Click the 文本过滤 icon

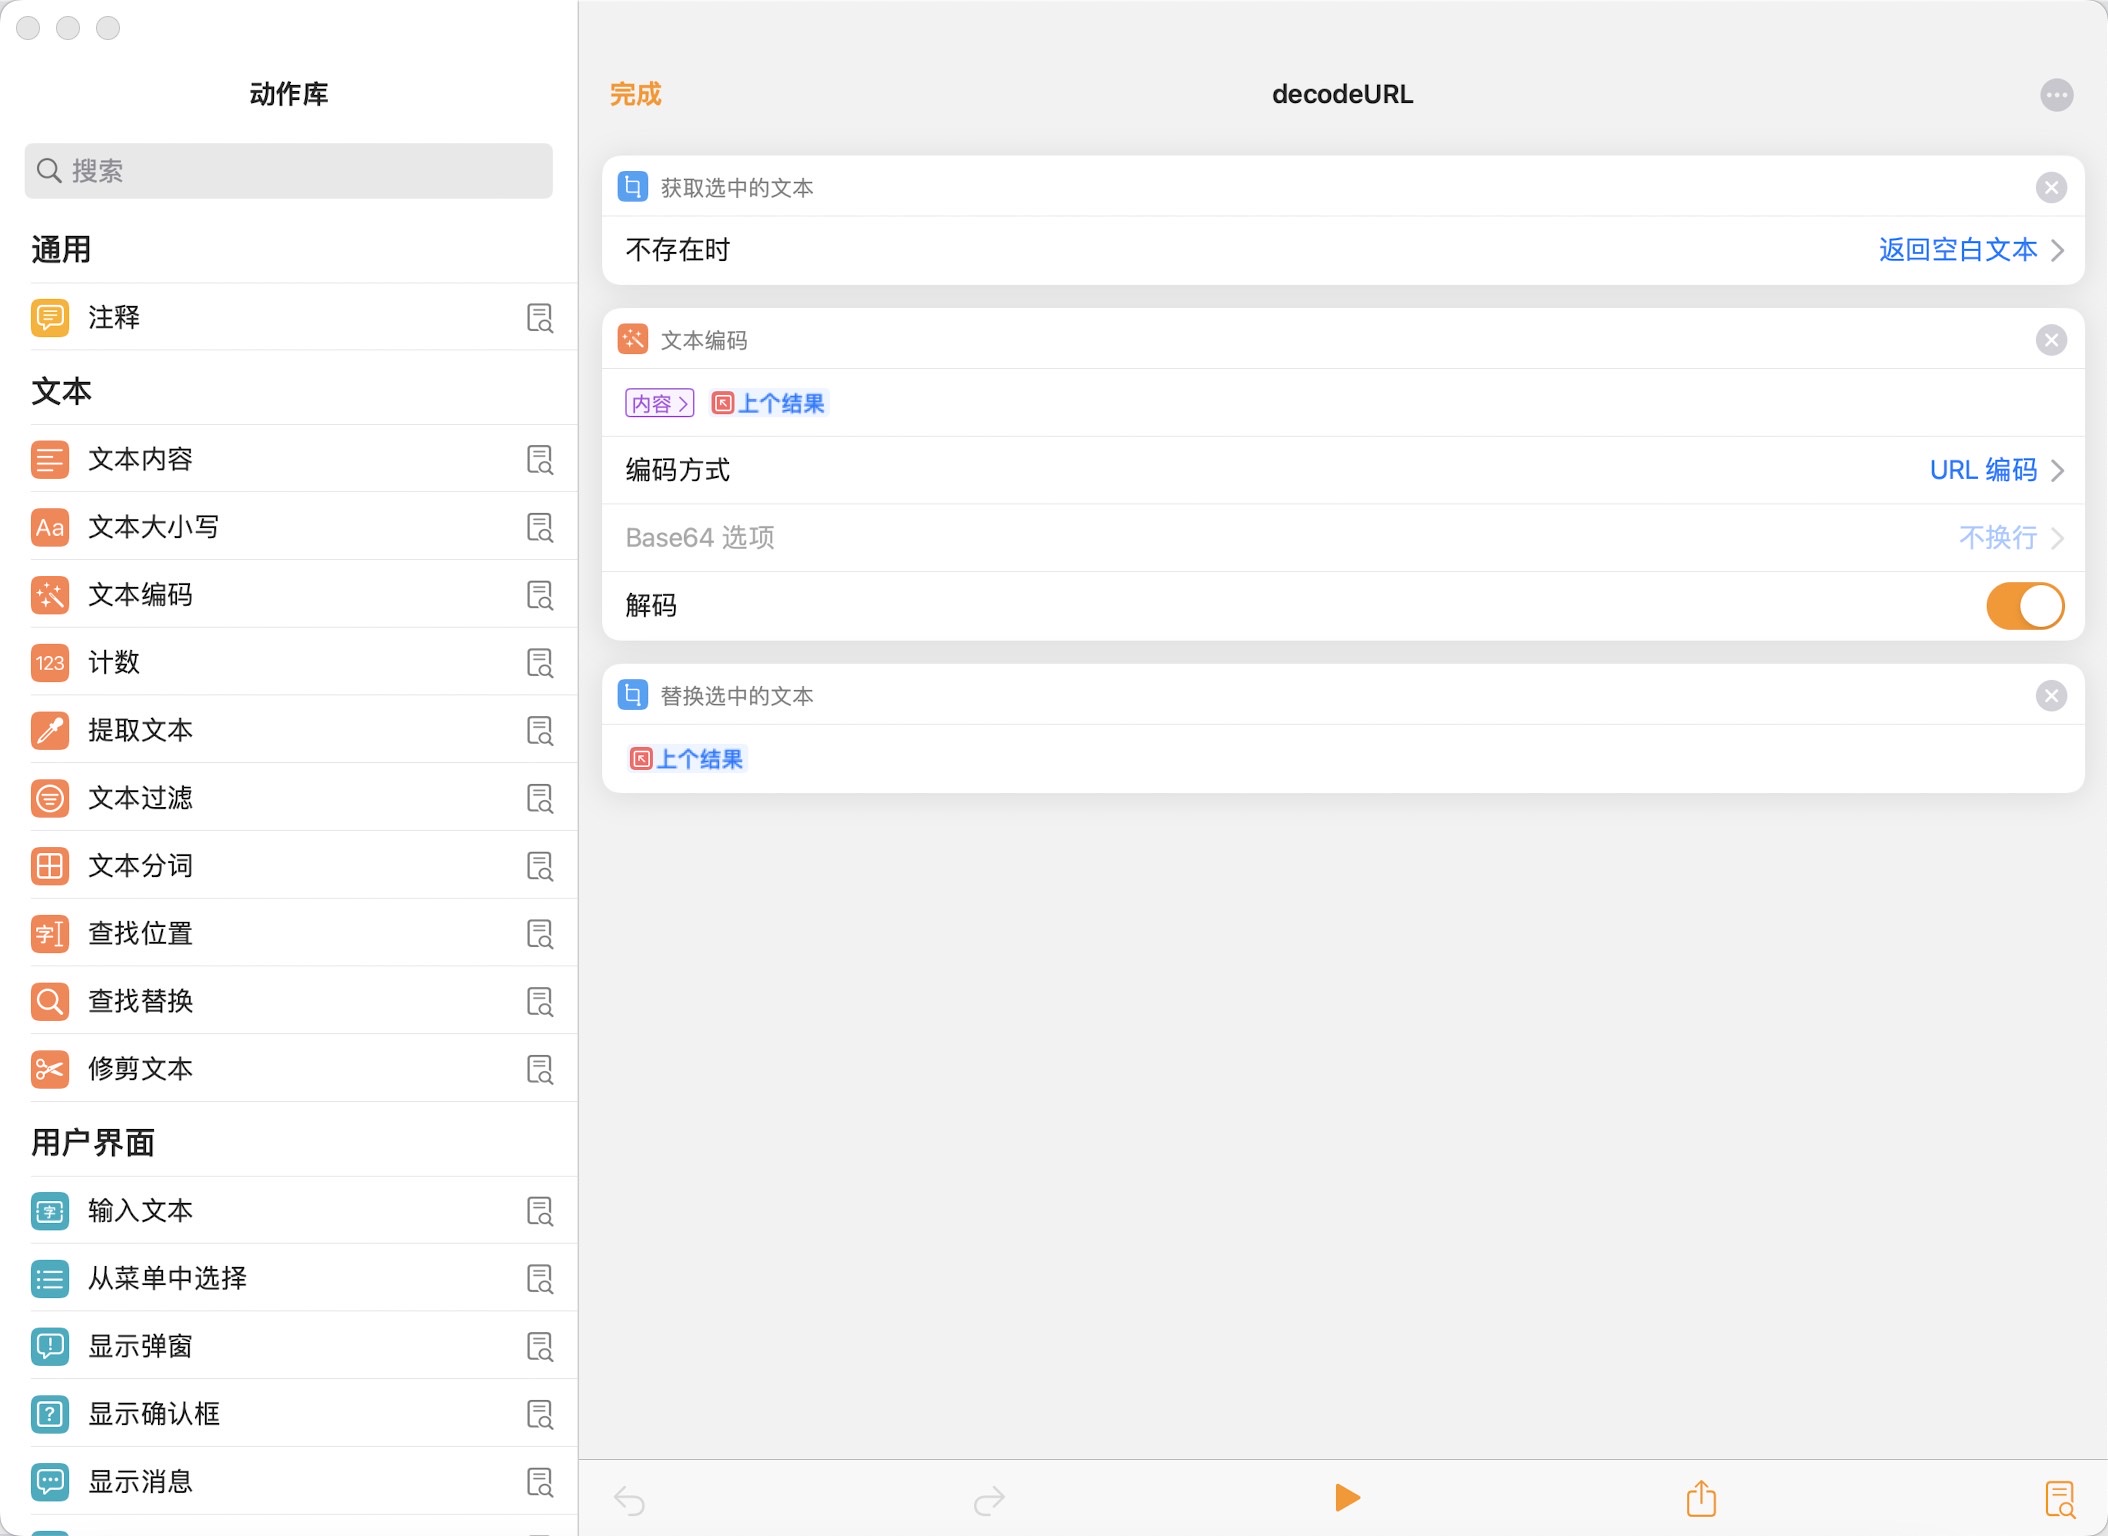50,798
